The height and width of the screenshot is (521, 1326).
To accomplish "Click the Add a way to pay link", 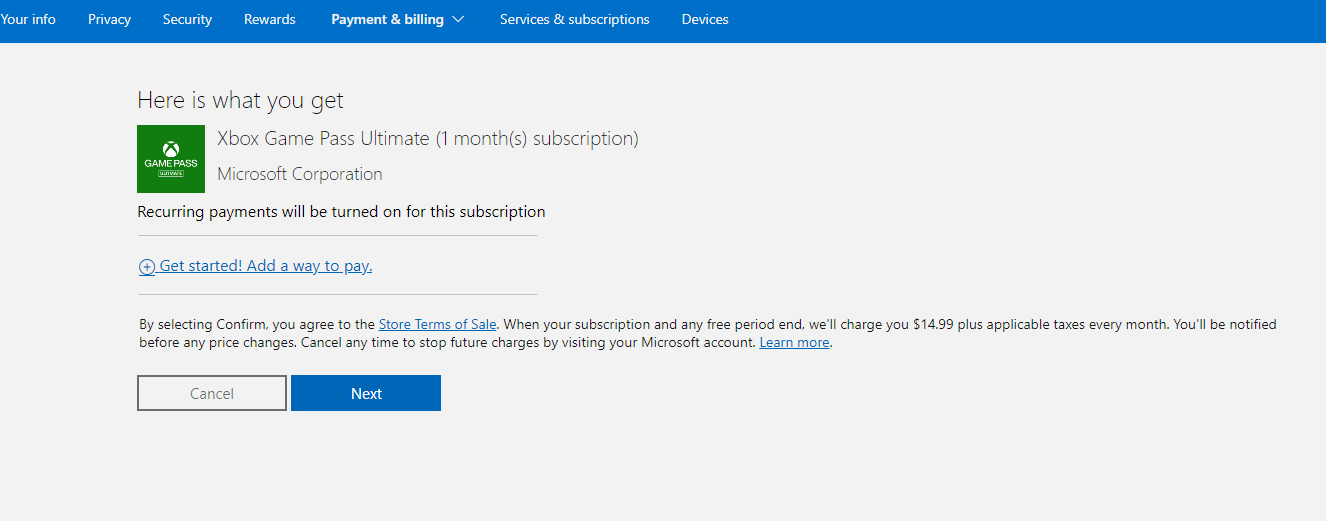I will click(x=266, y=266).
